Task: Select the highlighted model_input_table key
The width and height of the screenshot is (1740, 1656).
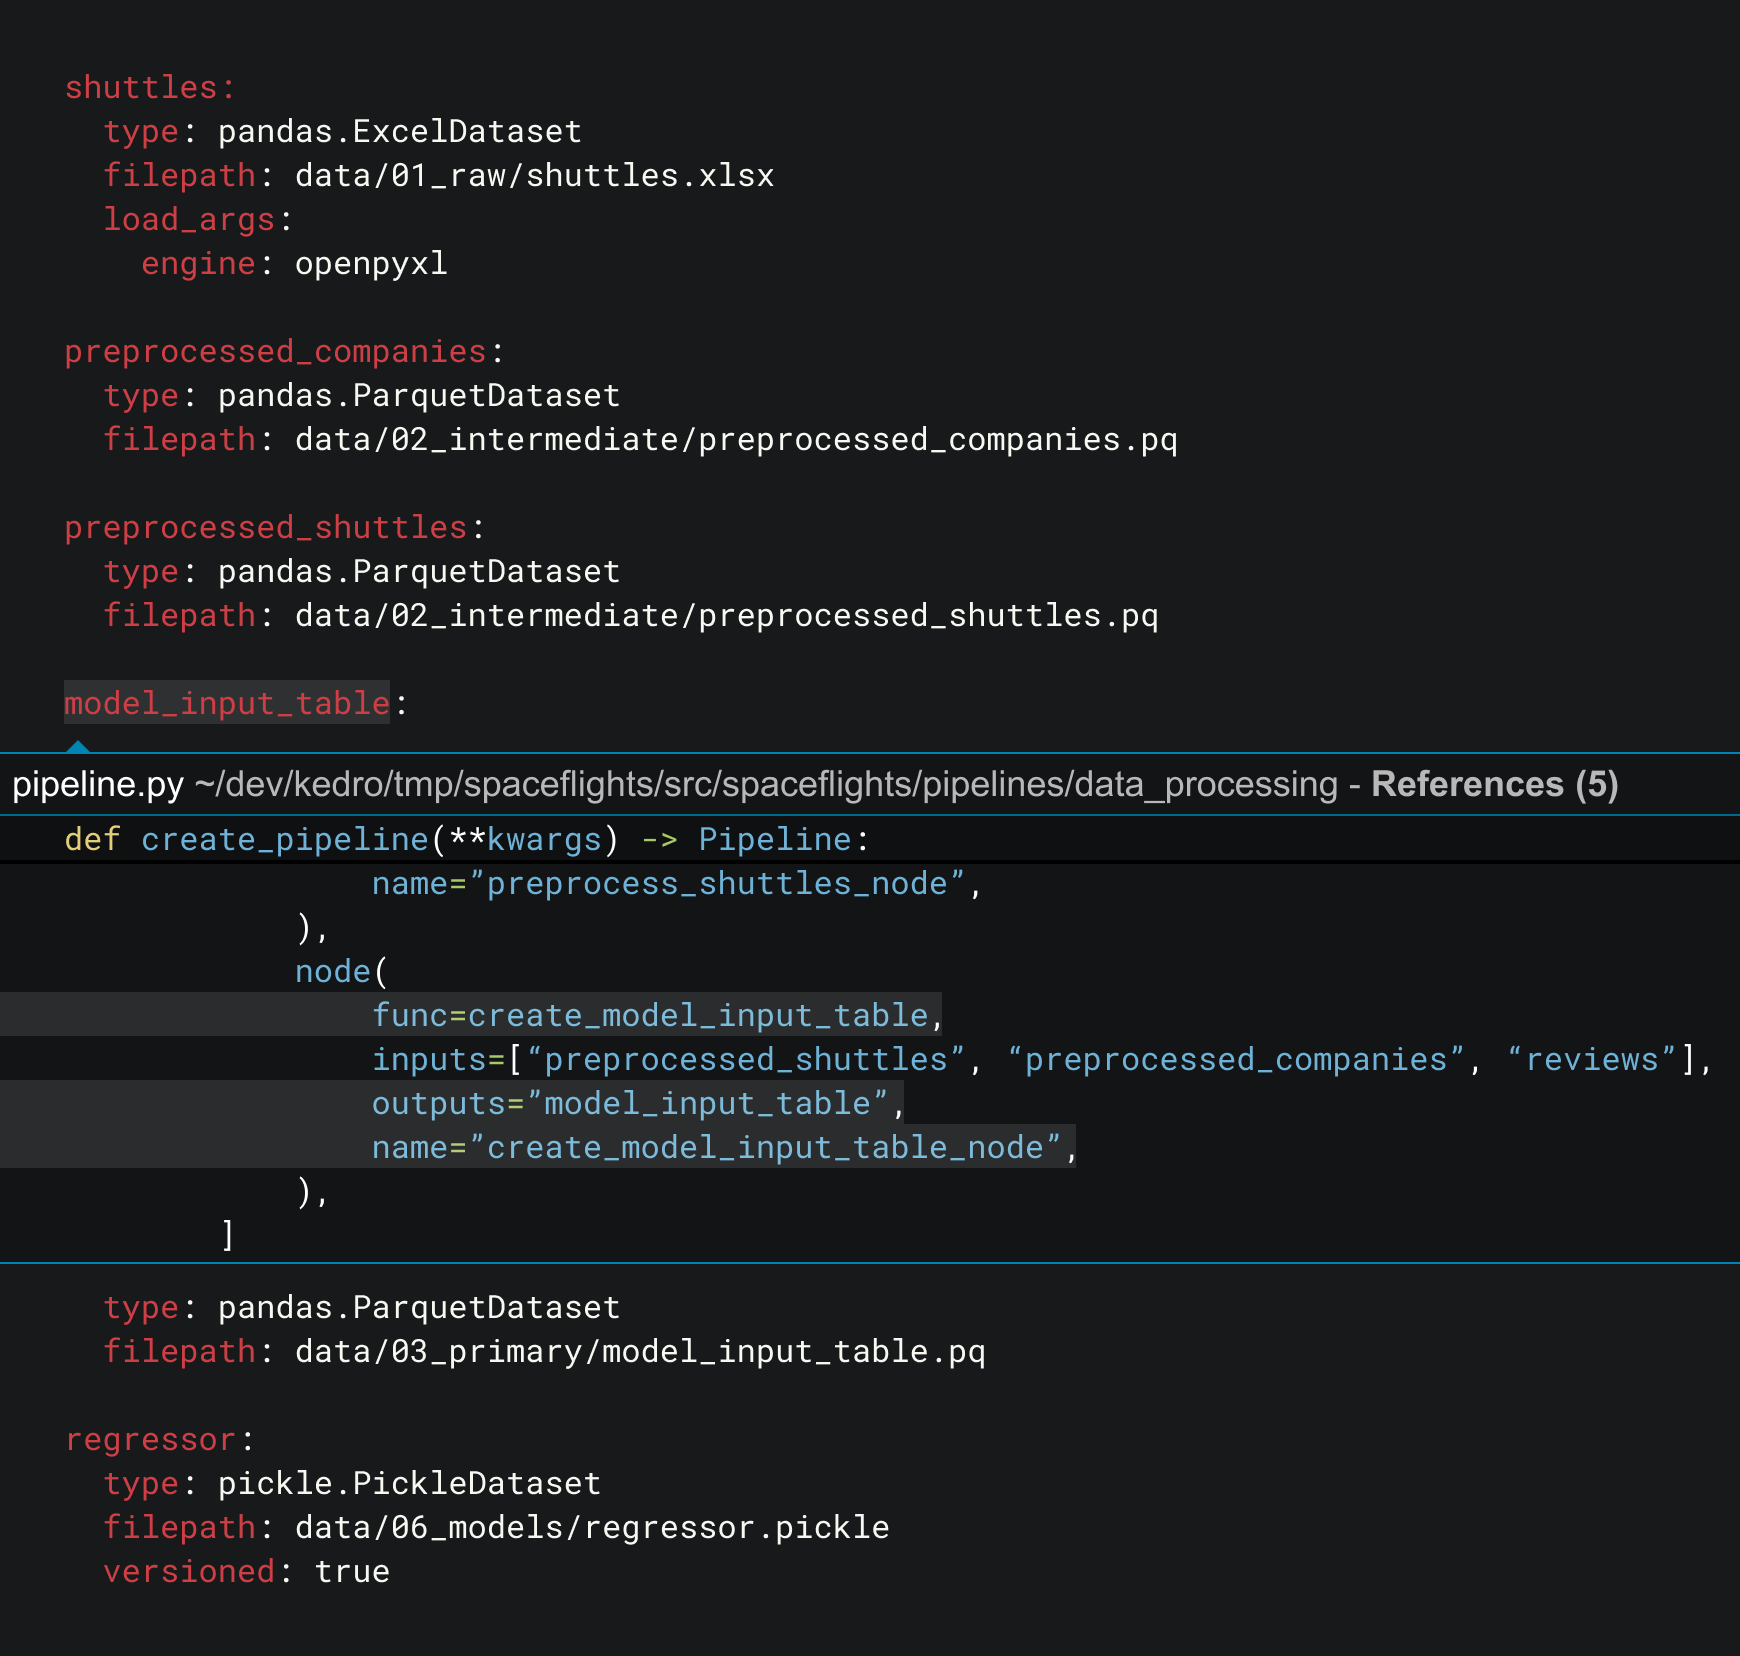Action: pos(225,703)
